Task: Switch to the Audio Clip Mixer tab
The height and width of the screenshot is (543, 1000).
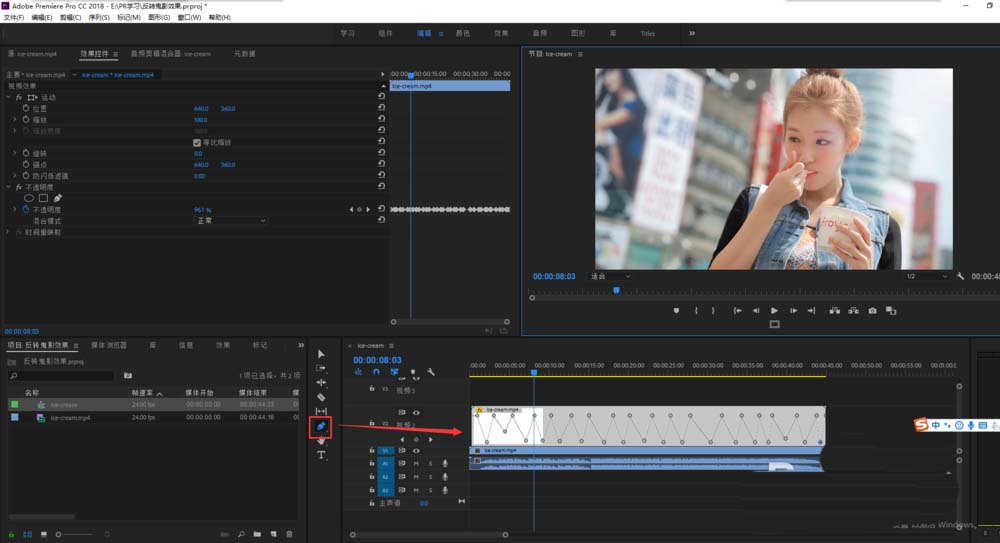Action: point(170,54)
